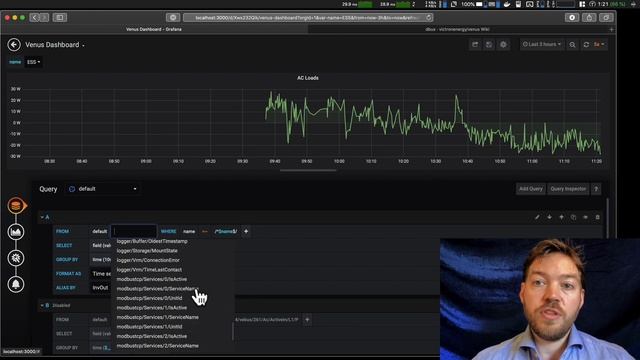This screenshot has height=360, width=640.
Task: Save the dashboard with the disk icon
Action: pyautogui.click(x=489, y=44)
